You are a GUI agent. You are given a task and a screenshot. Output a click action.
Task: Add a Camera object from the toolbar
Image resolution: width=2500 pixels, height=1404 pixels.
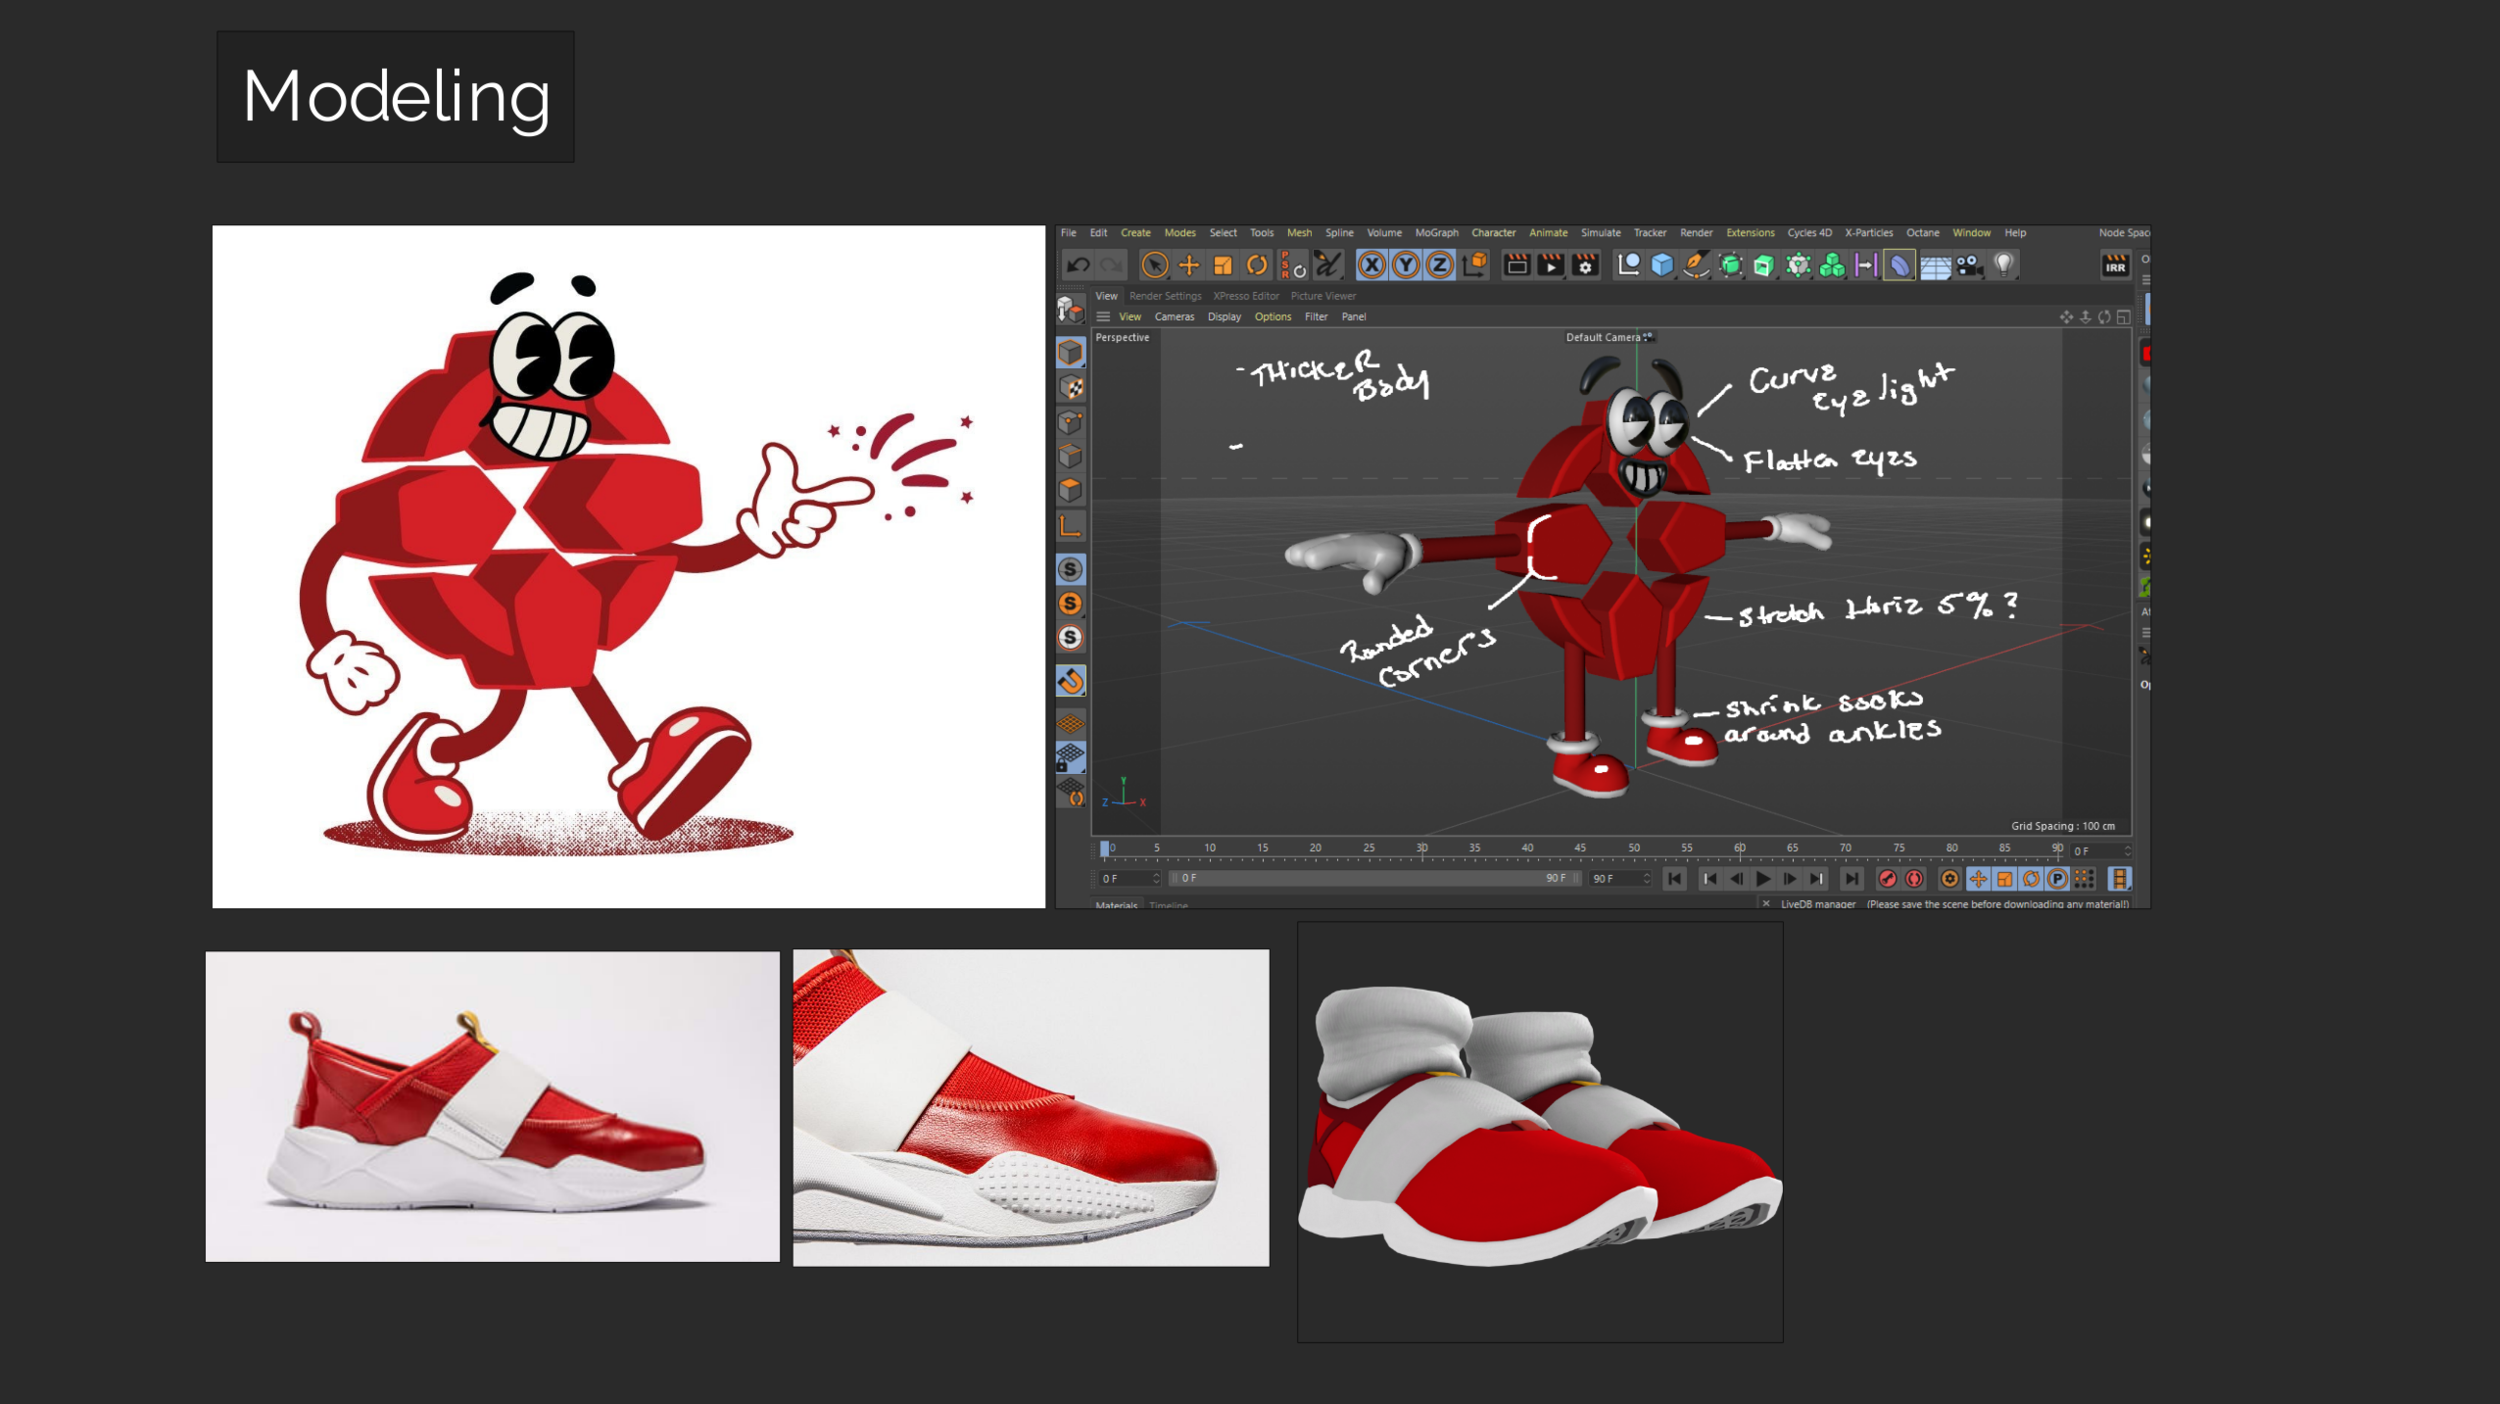(1969, 265)
